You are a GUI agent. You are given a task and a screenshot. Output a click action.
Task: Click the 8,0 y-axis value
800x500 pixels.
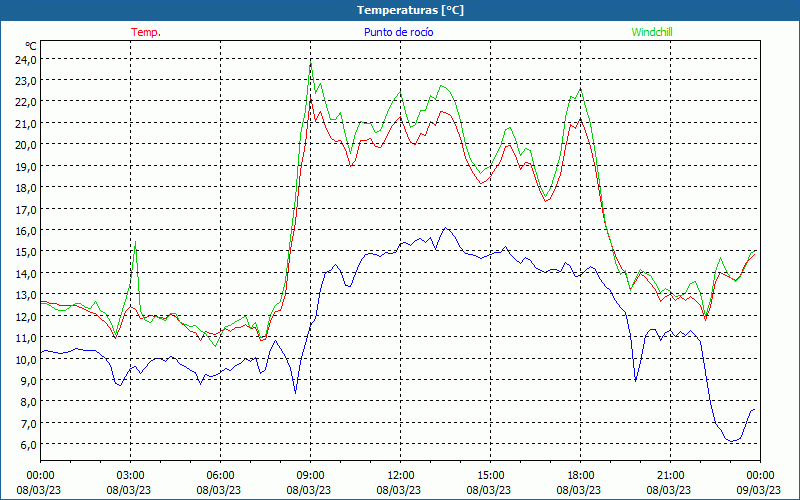click(29, 402)
